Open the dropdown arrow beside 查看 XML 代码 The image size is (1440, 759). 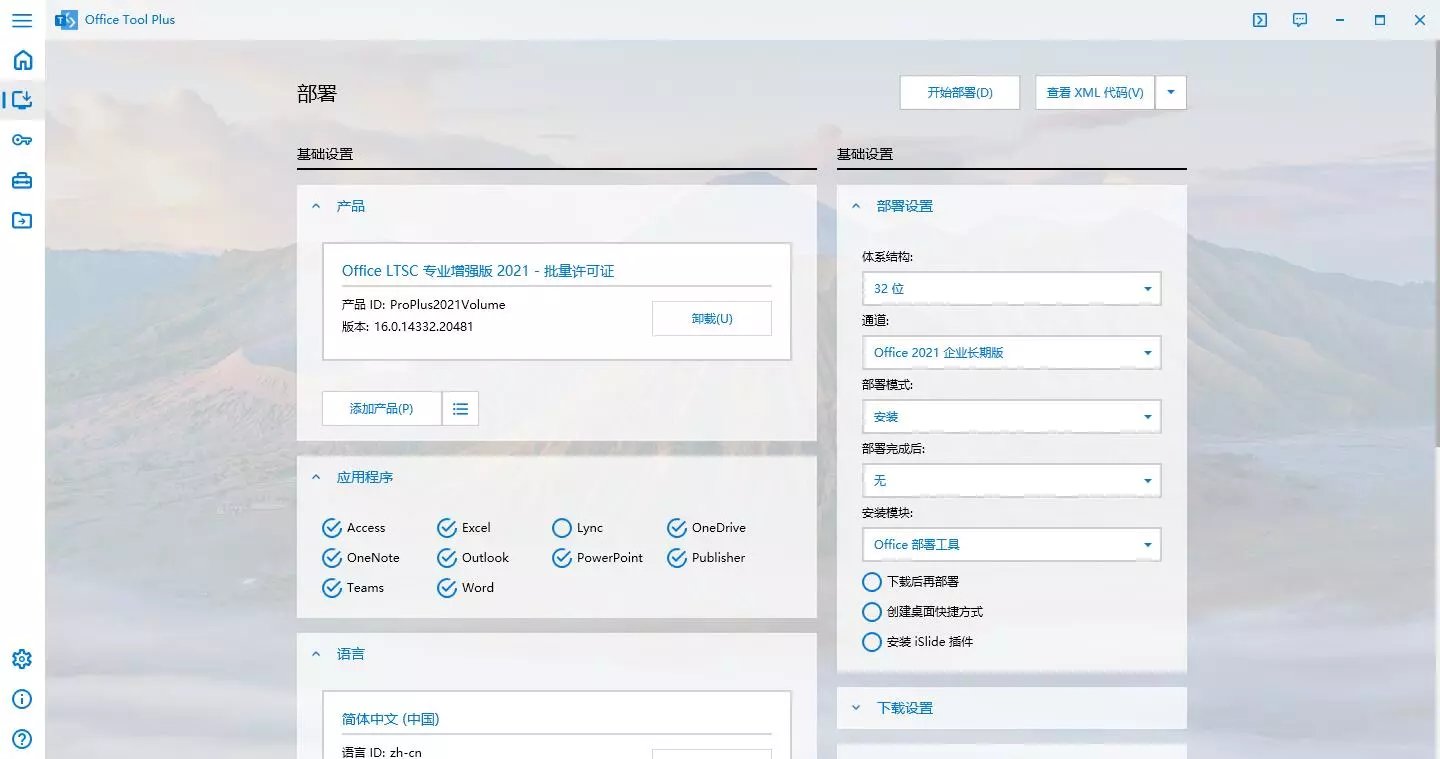point(1170,92)
